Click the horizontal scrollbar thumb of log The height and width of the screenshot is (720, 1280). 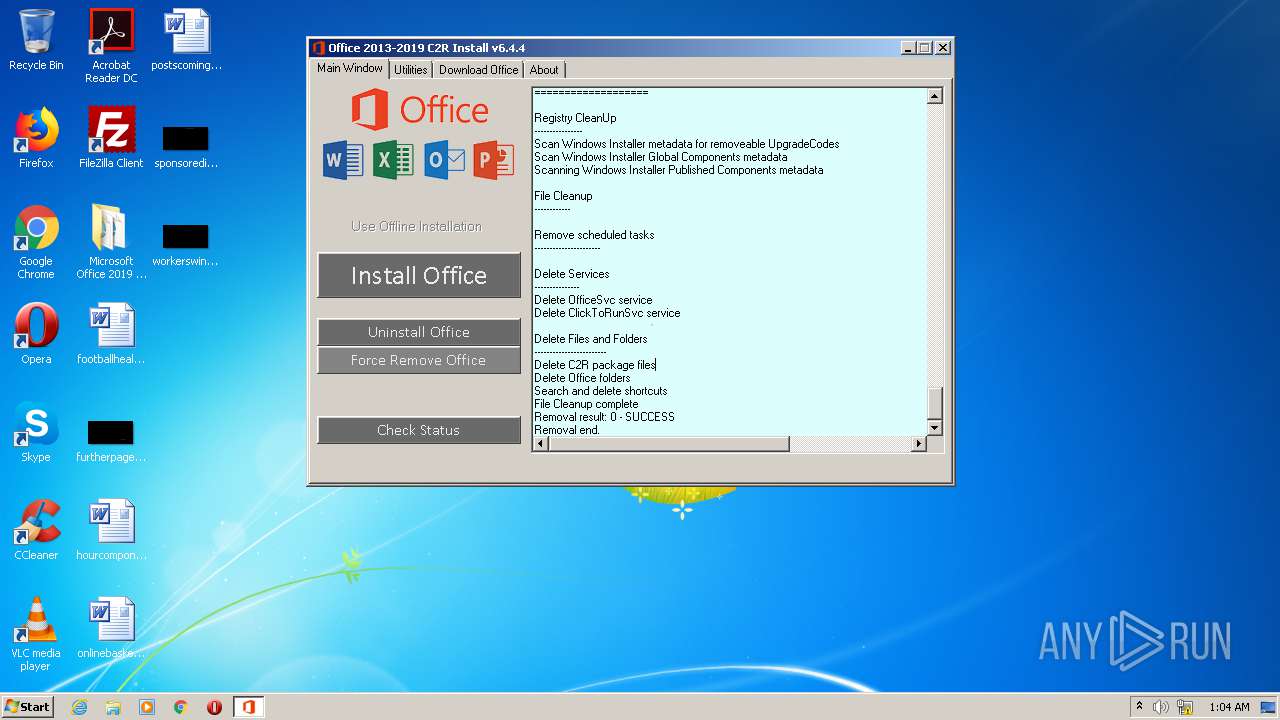coord(669,444)
